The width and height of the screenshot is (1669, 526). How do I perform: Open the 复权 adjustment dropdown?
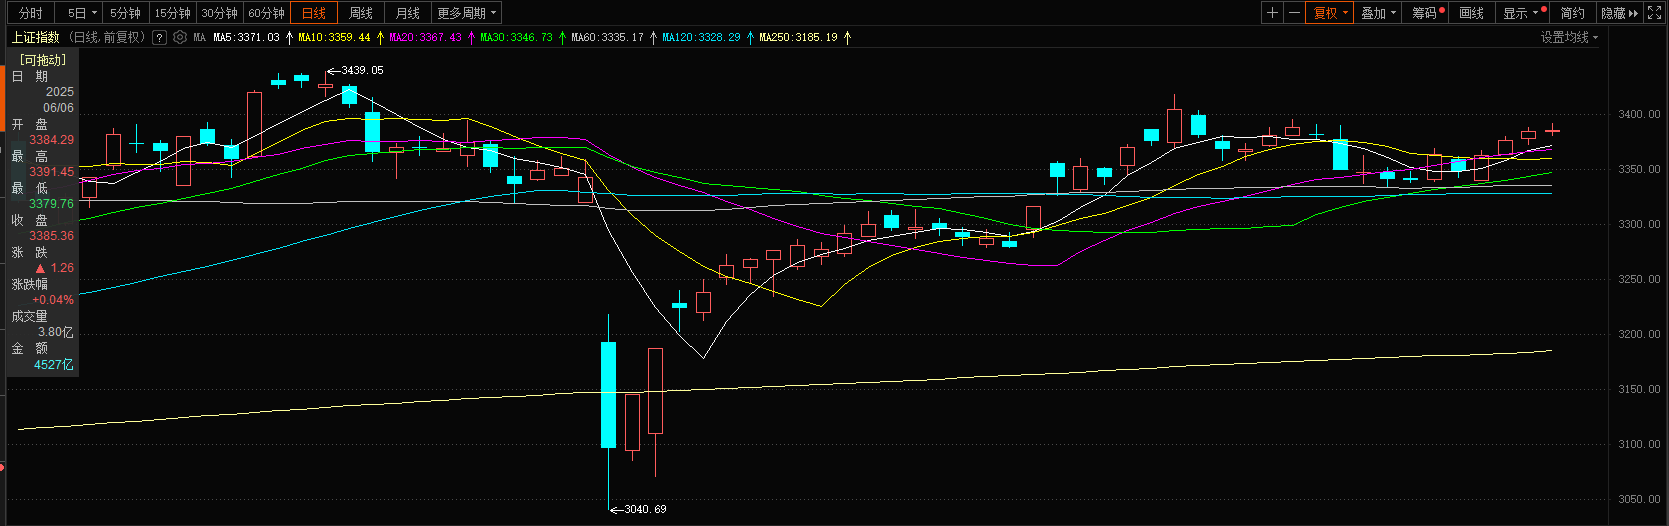(1330, 13)
